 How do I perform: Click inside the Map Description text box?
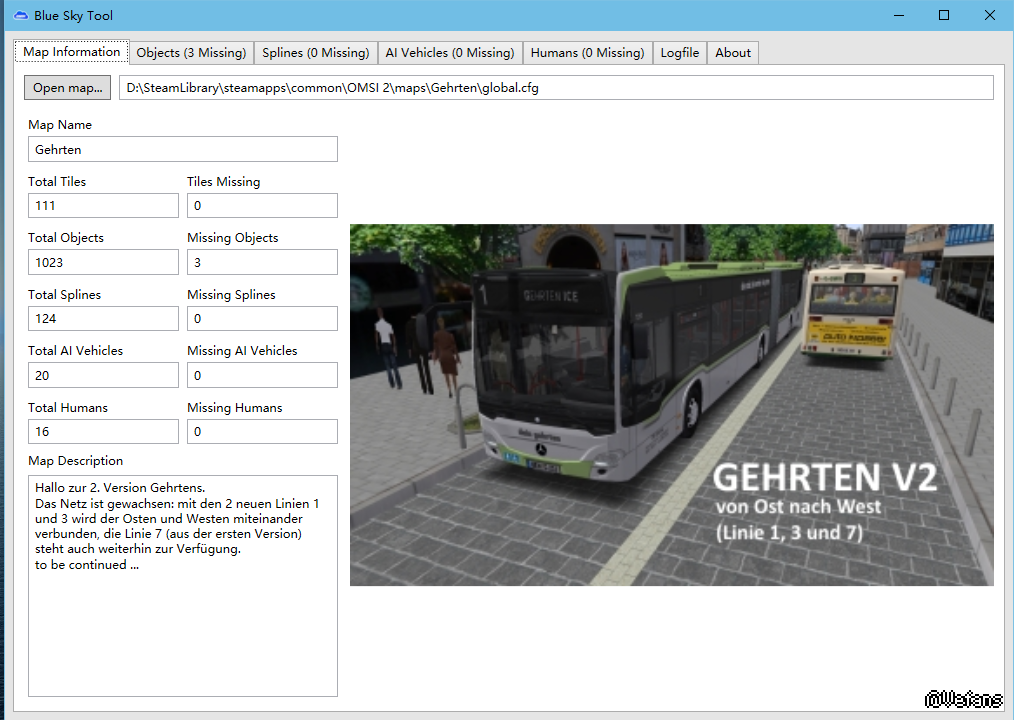pyautogui.click(x=183, y=630)
